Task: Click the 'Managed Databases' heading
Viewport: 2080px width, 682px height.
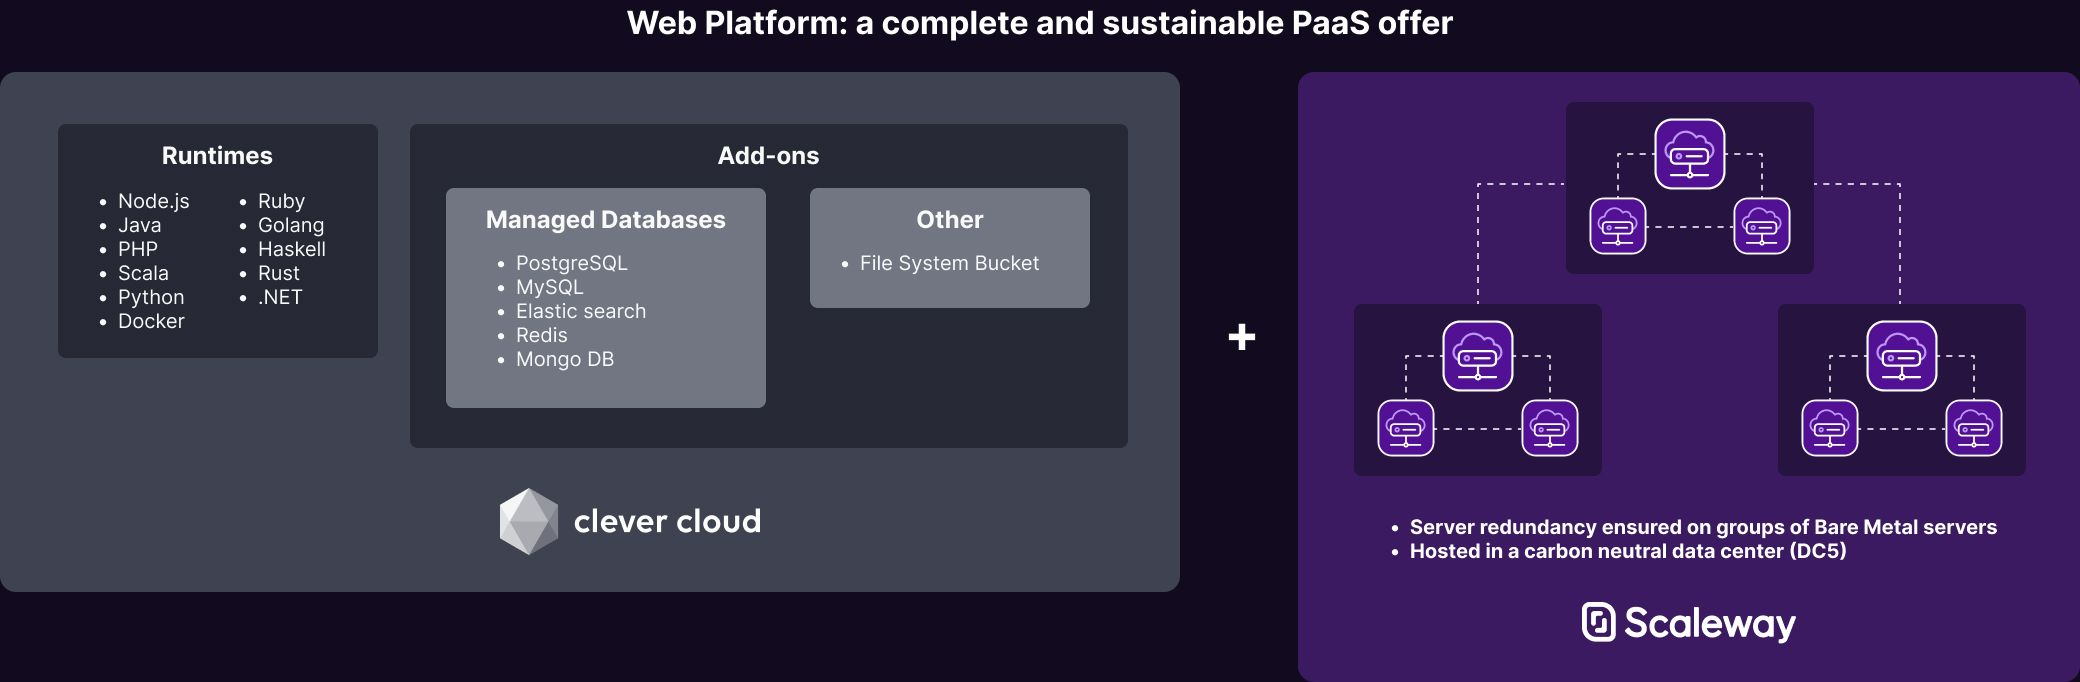Action: coord(606,220)
